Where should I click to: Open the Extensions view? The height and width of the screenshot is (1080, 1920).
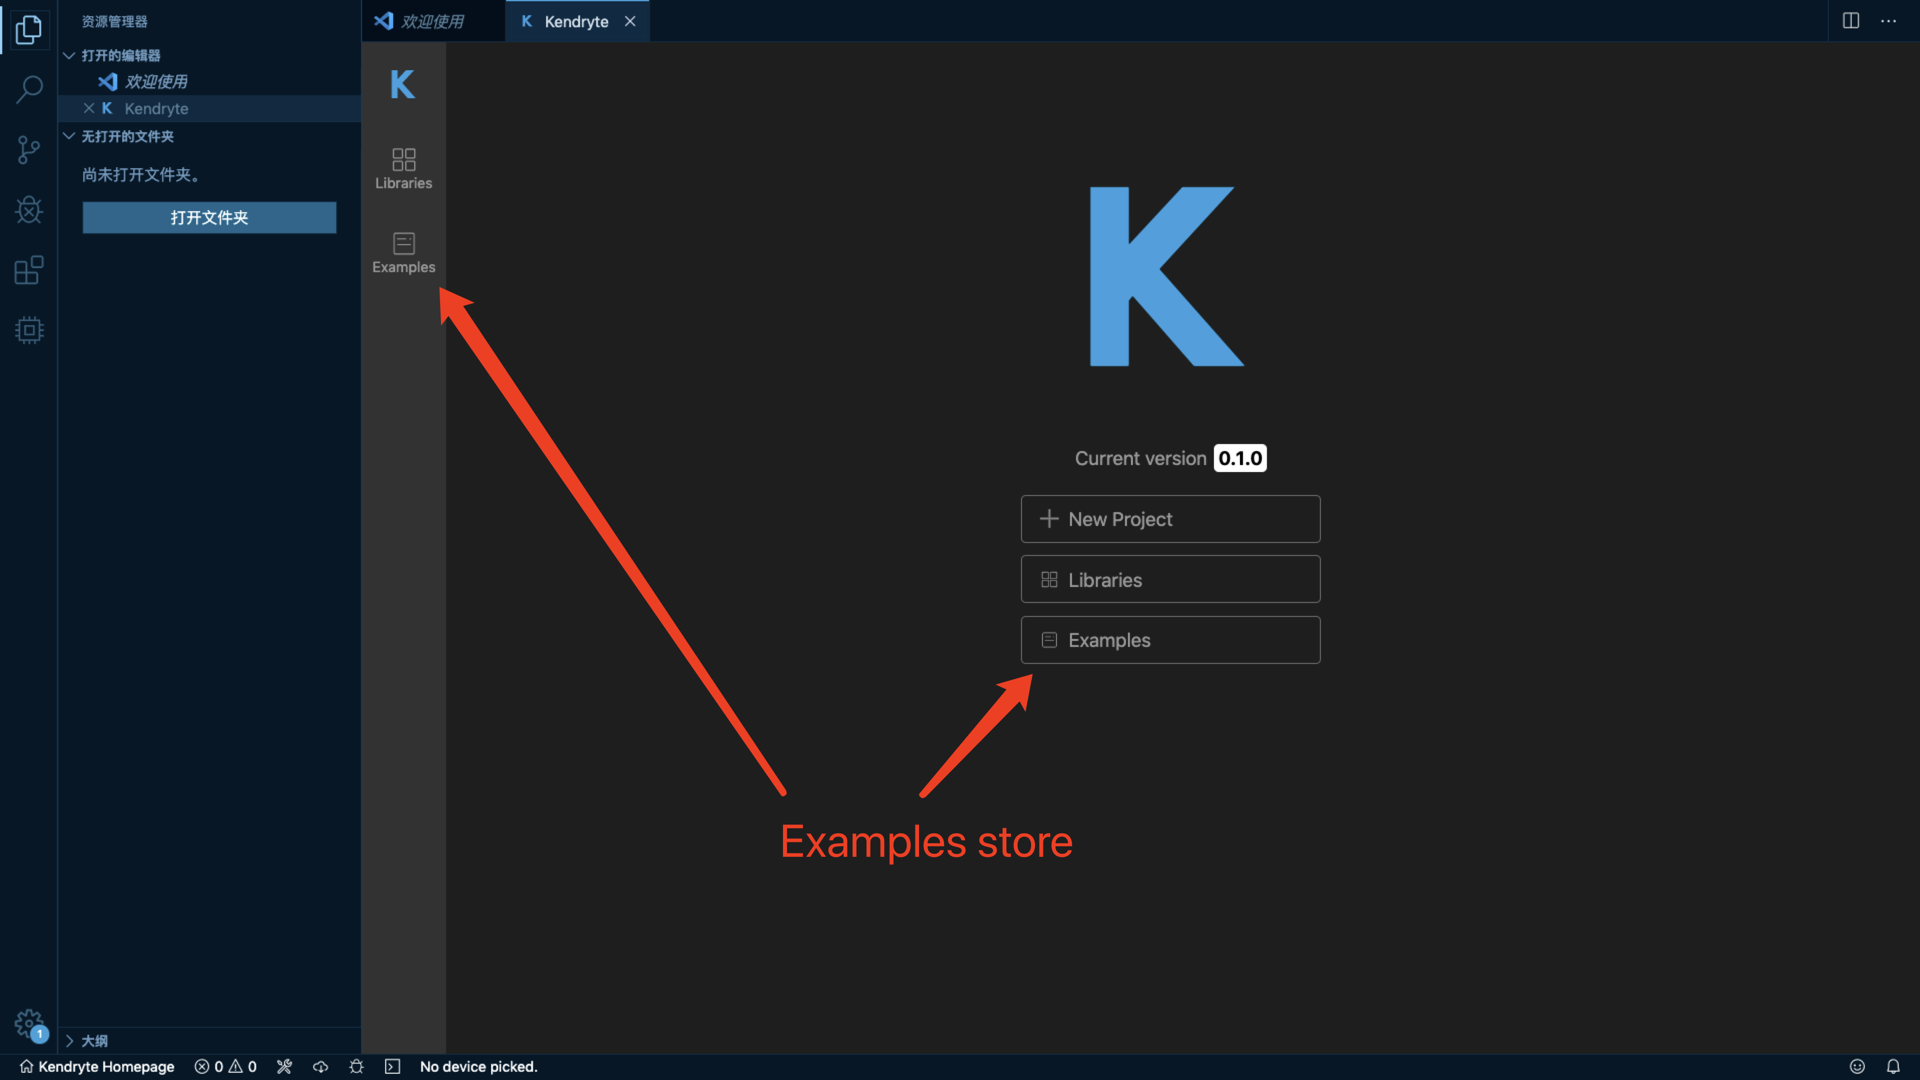pyautogui.click(x=29, y=270)
